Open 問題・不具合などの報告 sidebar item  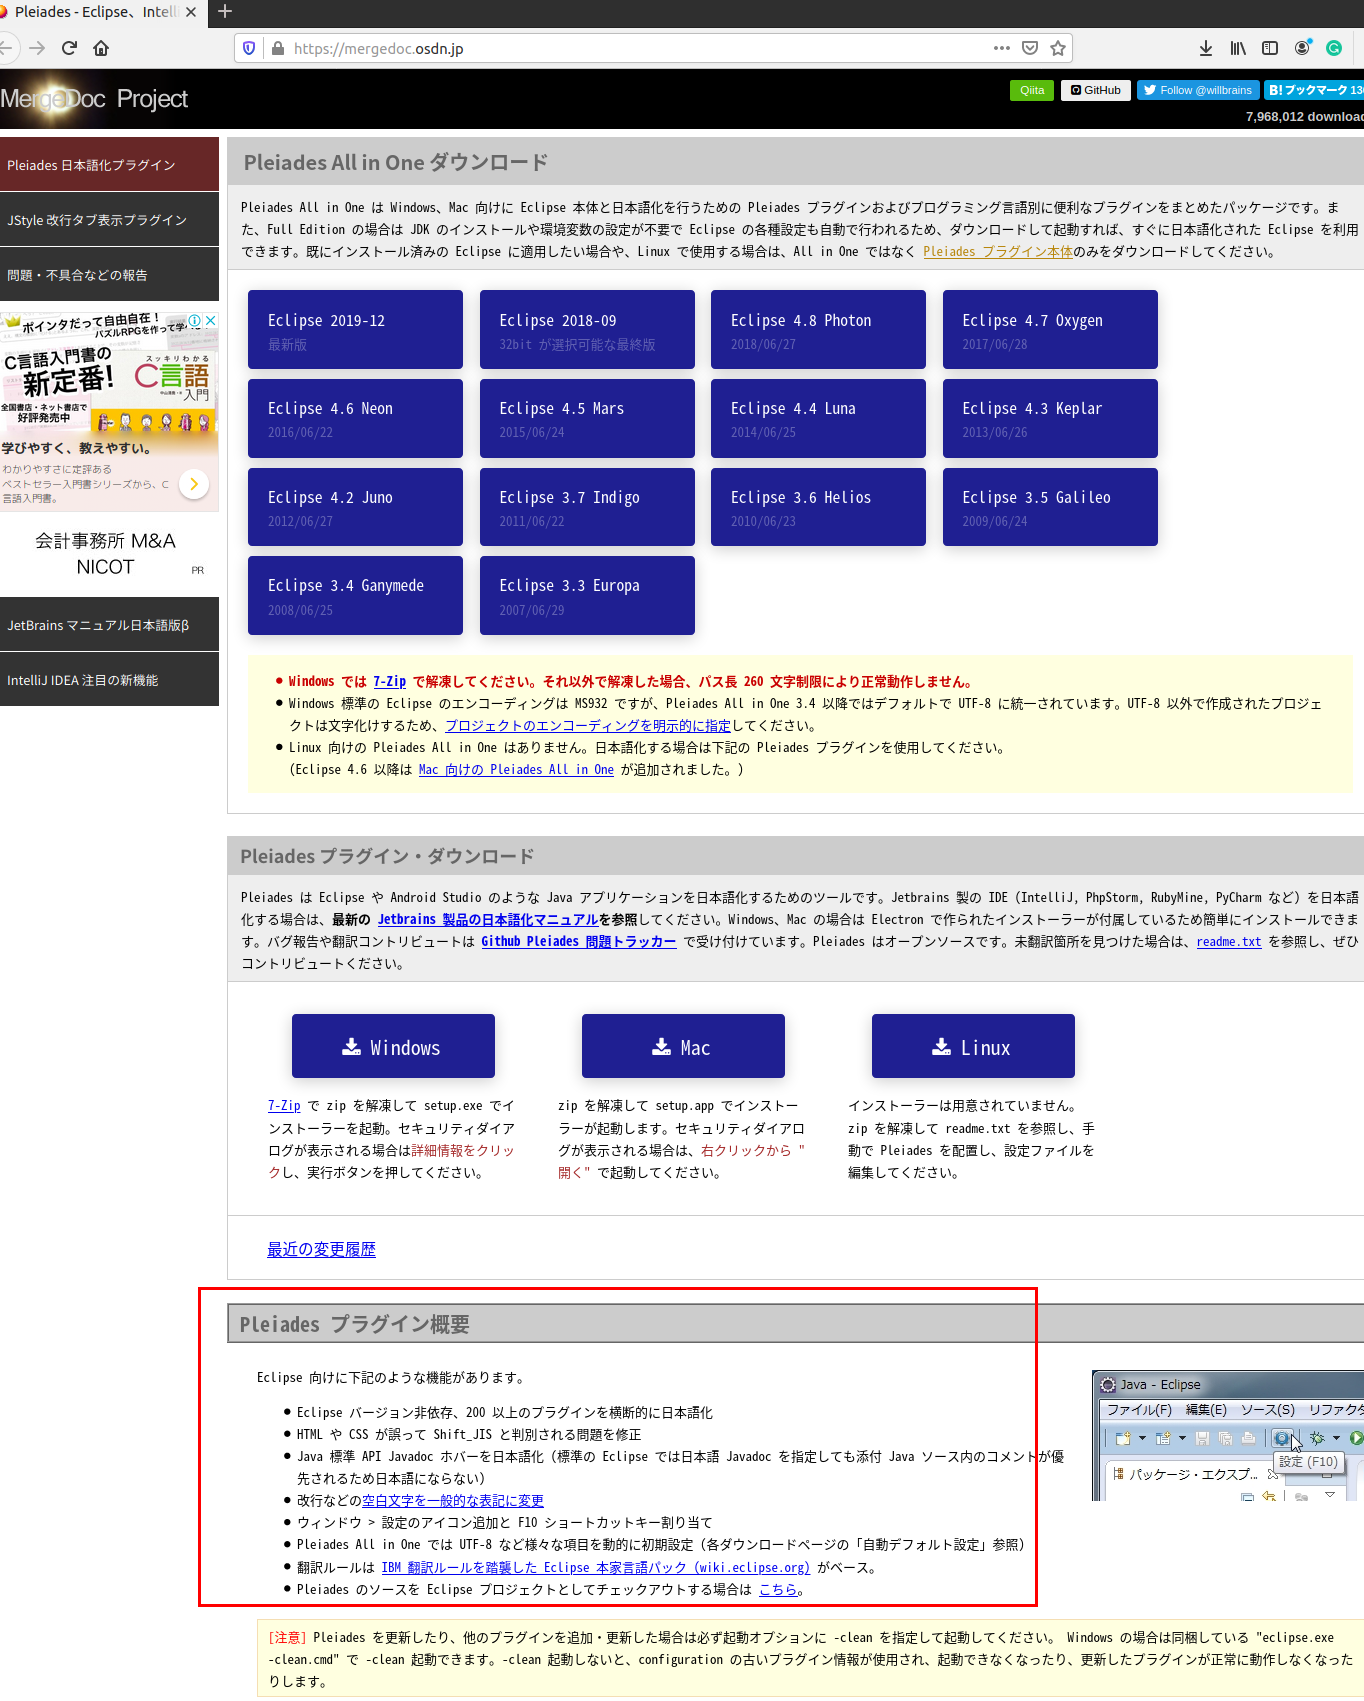109,275
